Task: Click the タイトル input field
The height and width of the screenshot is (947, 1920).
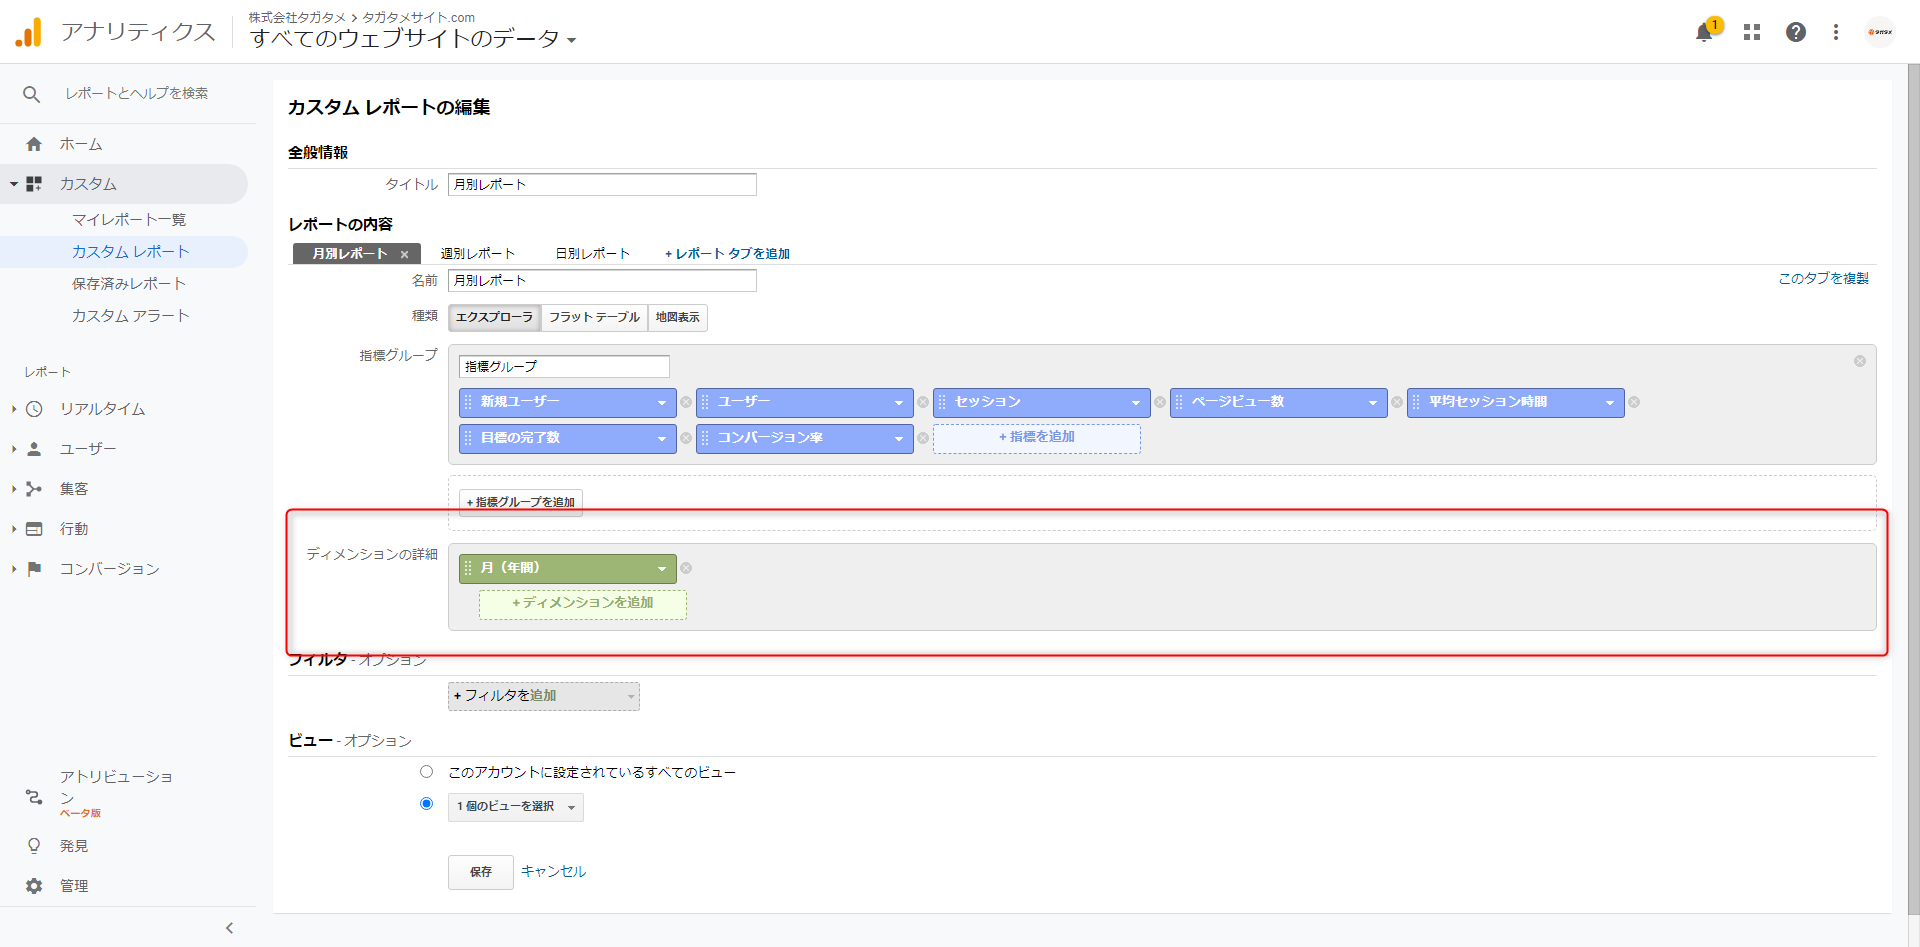Action: [x=602, y=185]
